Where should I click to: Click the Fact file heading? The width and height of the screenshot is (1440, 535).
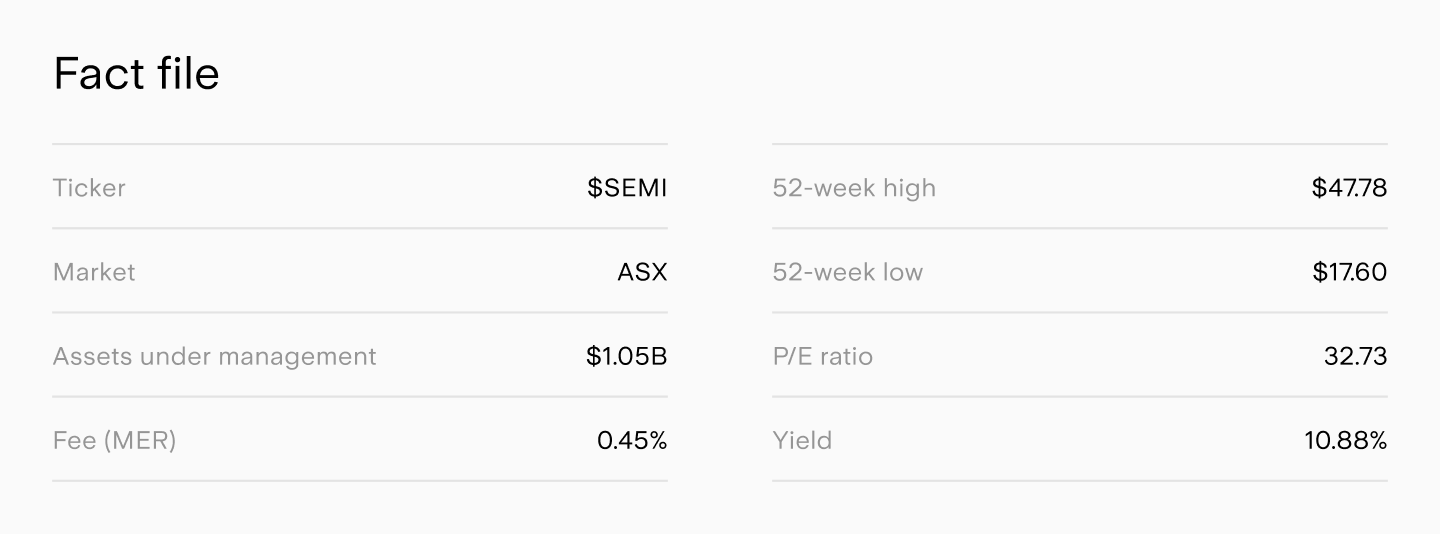136,74
